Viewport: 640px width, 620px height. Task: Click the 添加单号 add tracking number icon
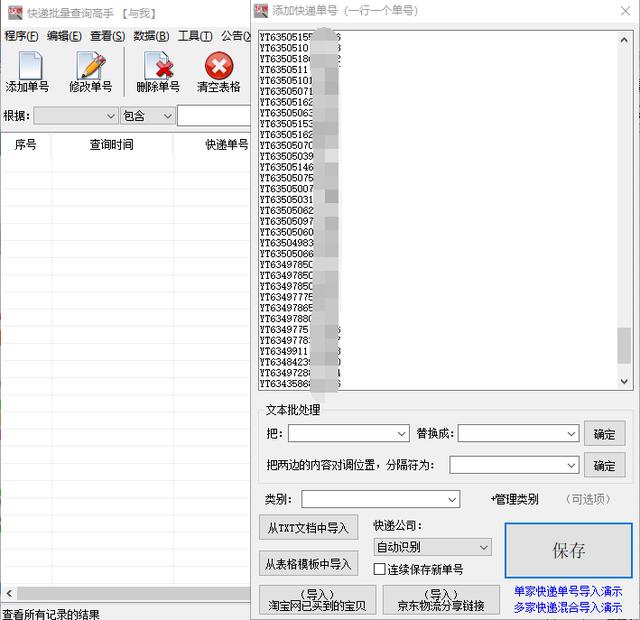pyautogui.click(x=27, y=67)
